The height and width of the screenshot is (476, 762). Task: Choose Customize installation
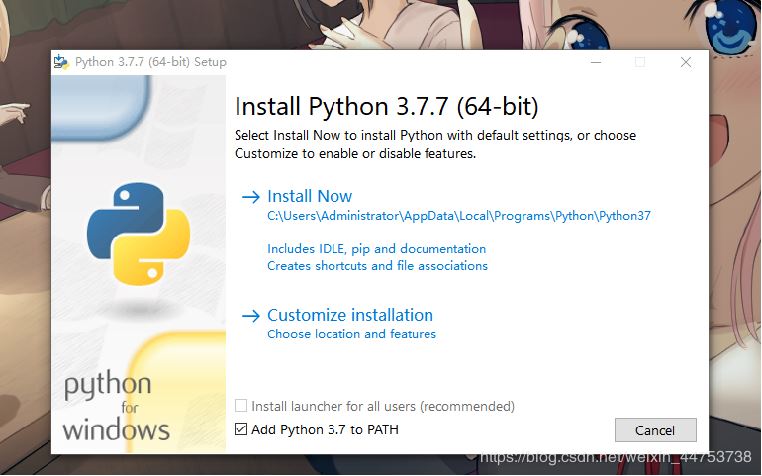pos(350,315)
